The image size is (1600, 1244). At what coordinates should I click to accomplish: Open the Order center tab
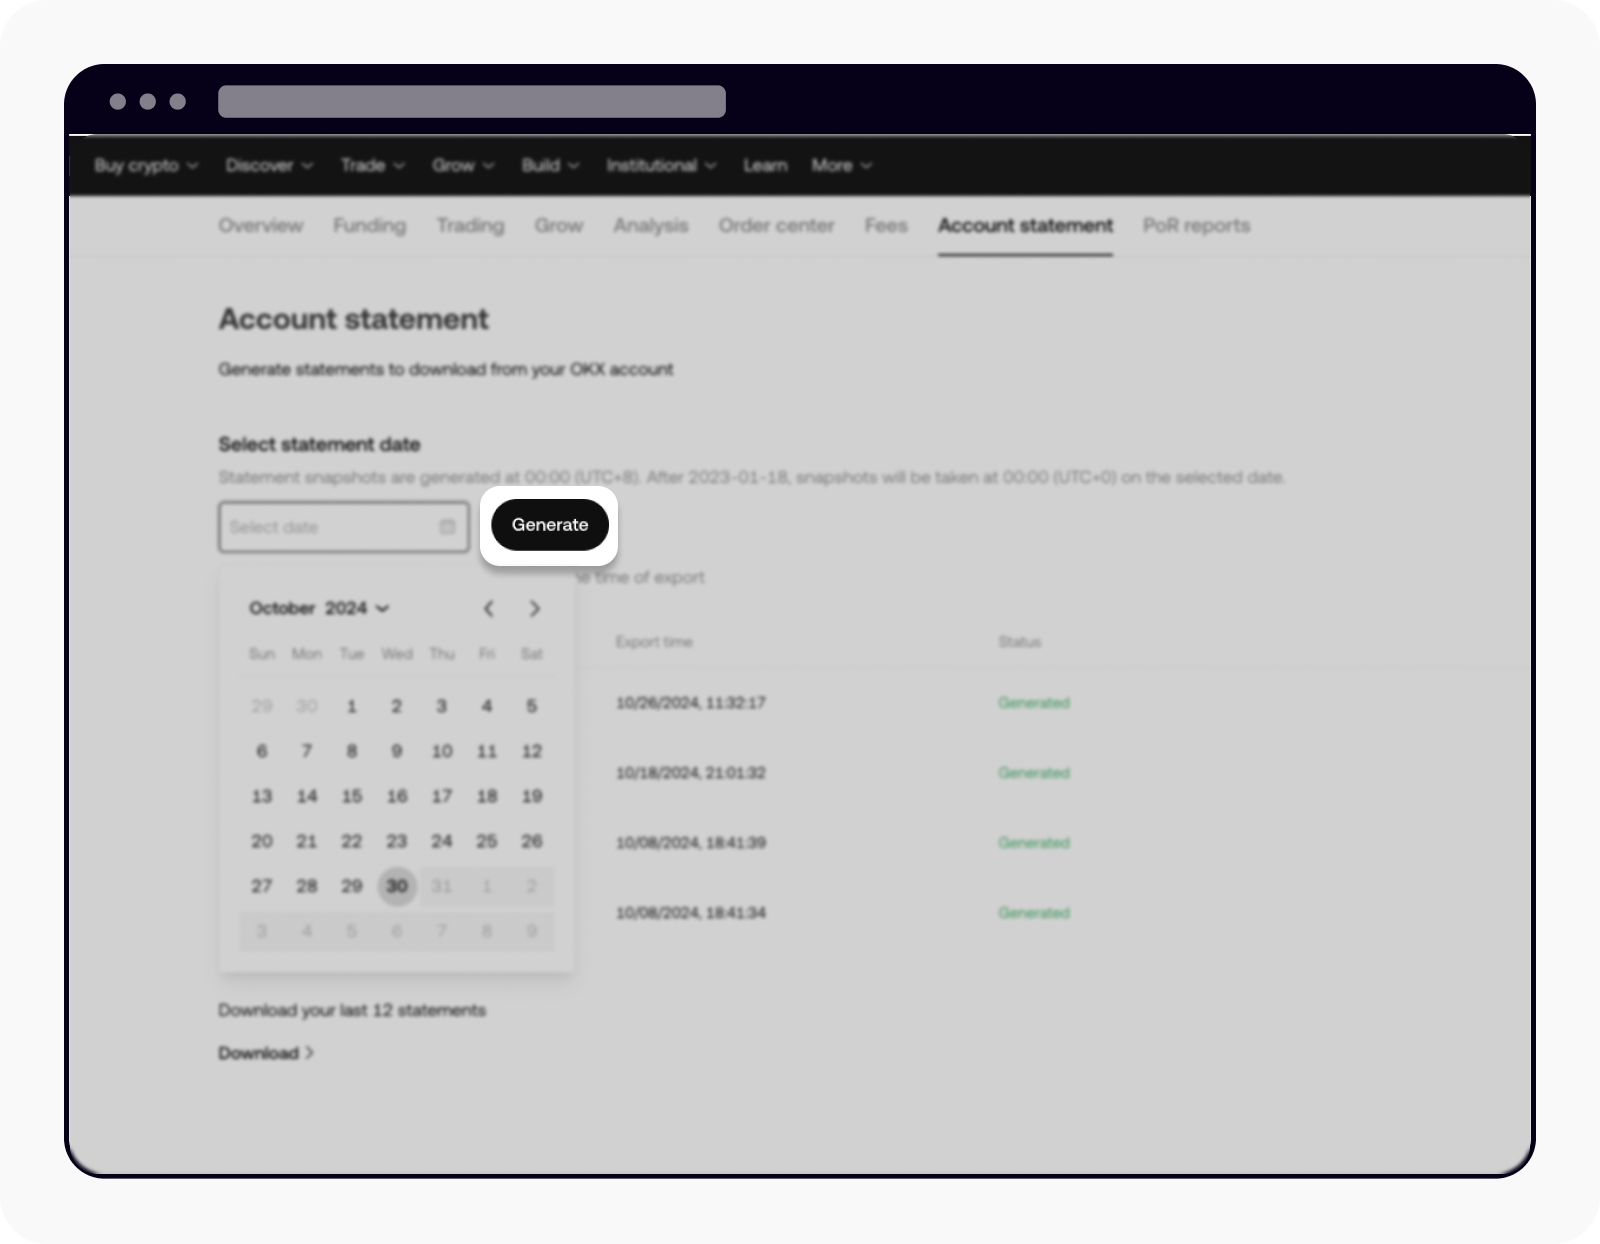tap(776, 226)
